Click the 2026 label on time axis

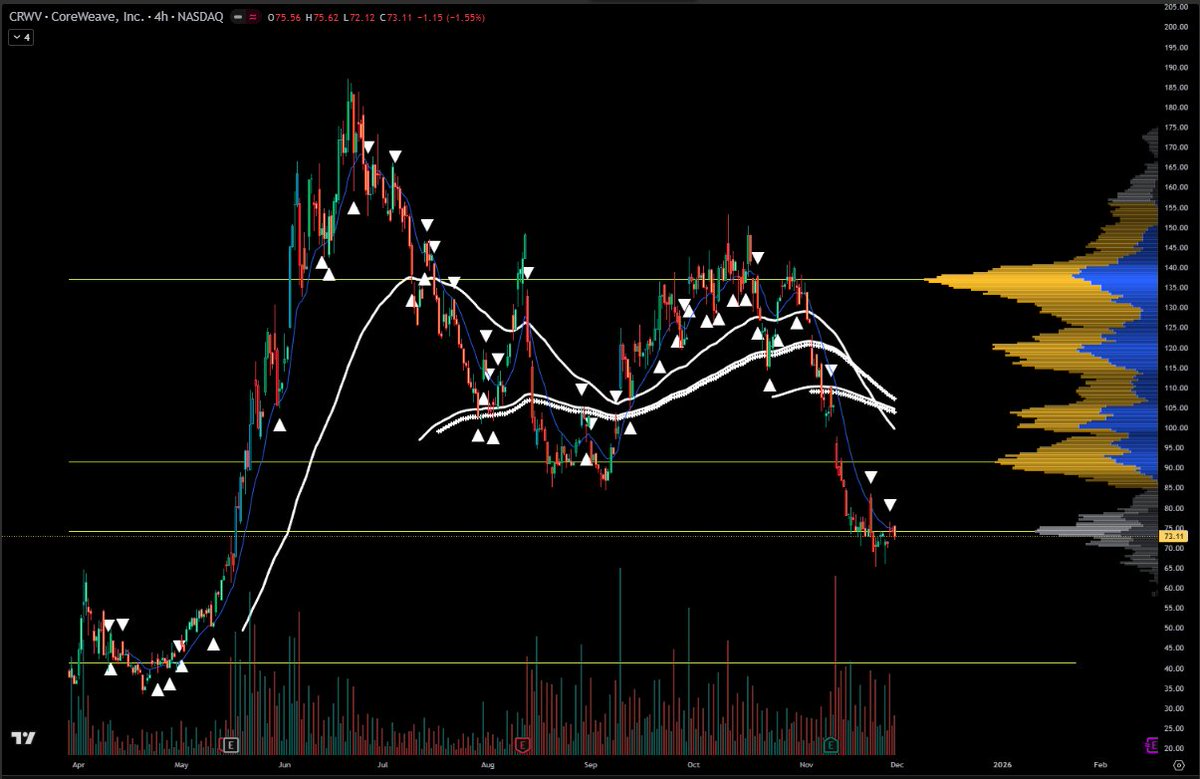(x=1001, y=764)
